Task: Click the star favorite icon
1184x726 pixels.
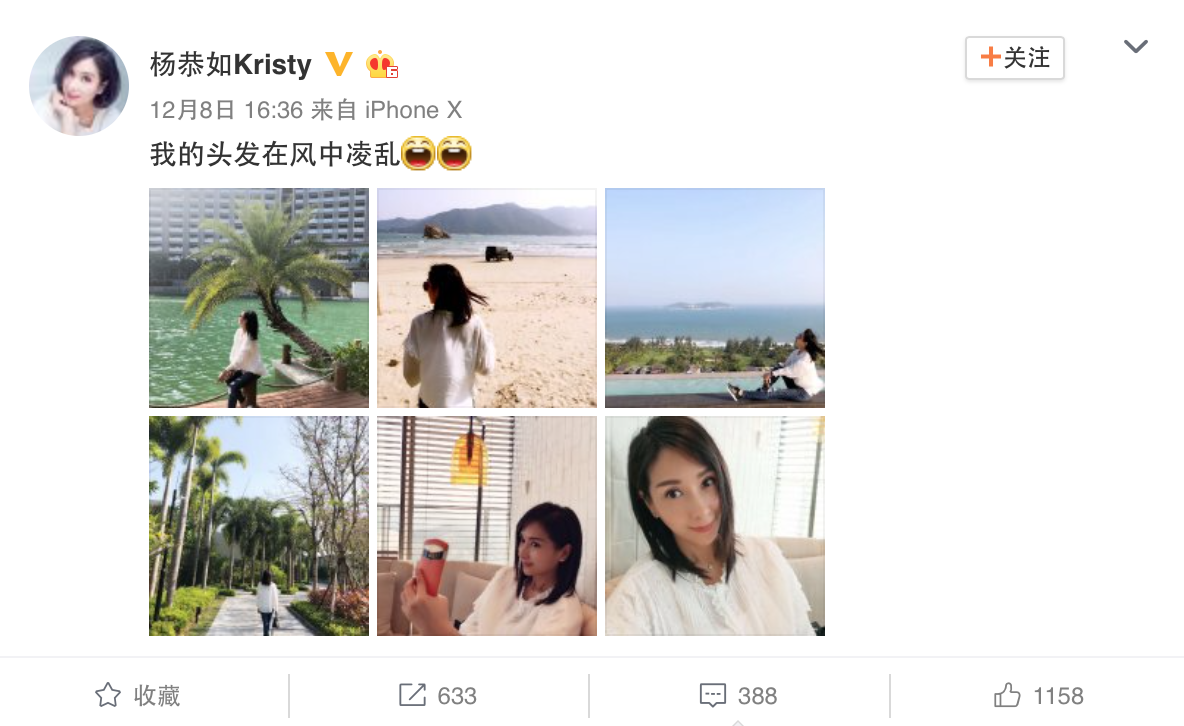Action: pos(107,695)
